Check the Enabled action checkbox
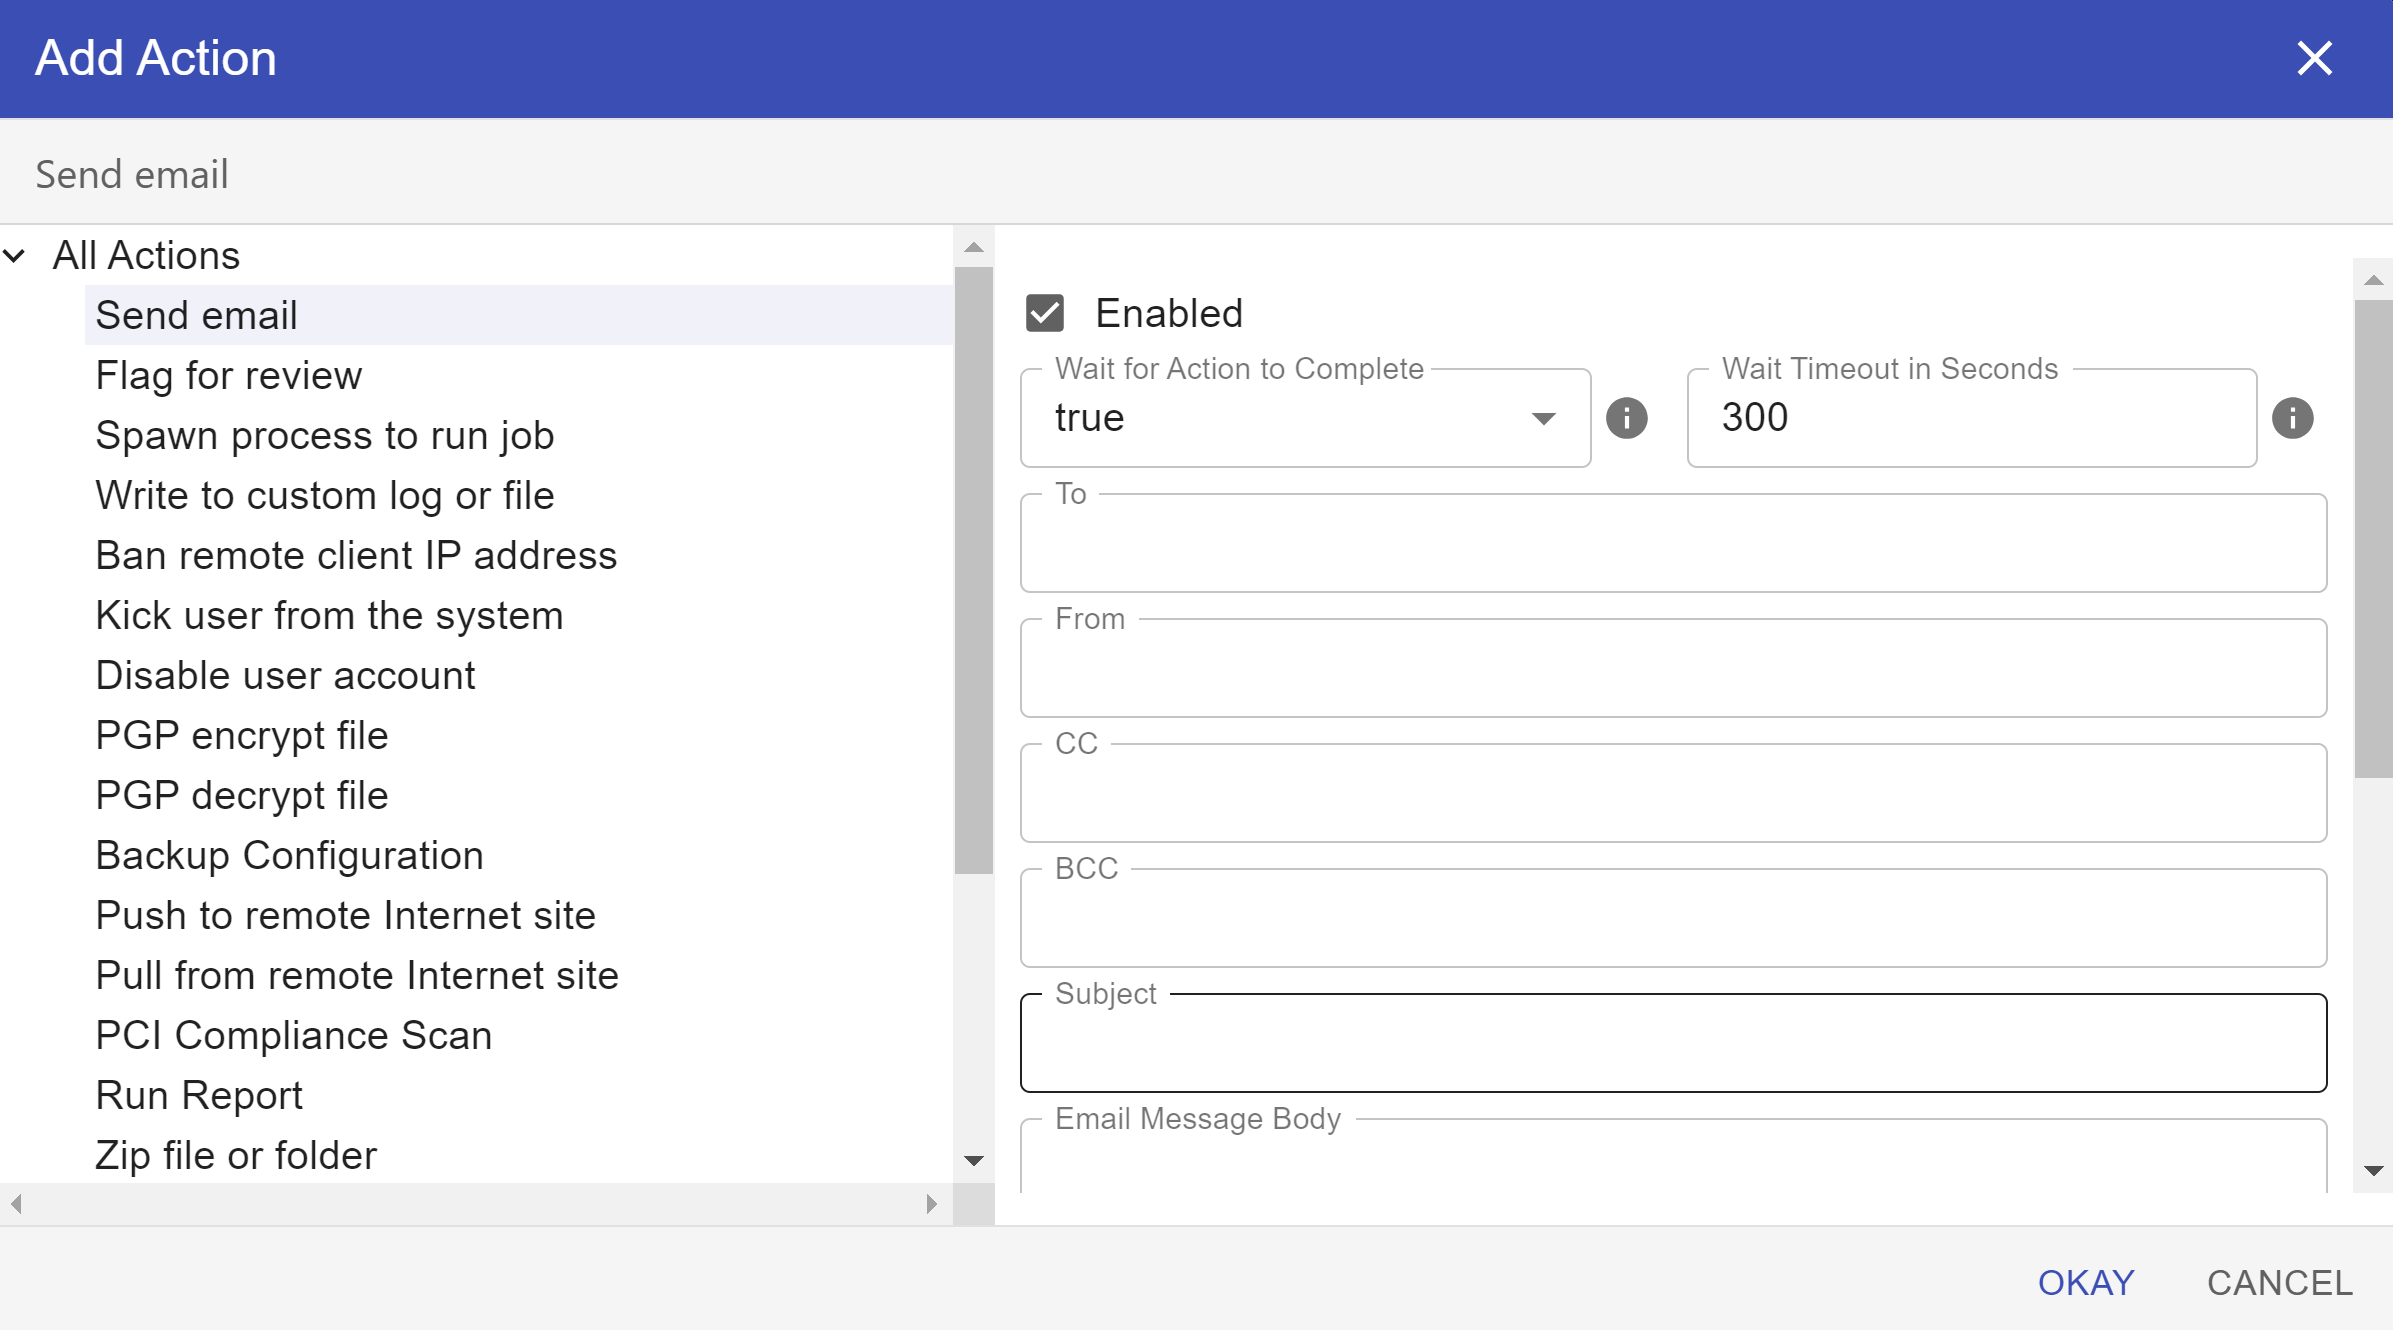Viewport: 2393px width, 1330px height. tap(1045, 311)
